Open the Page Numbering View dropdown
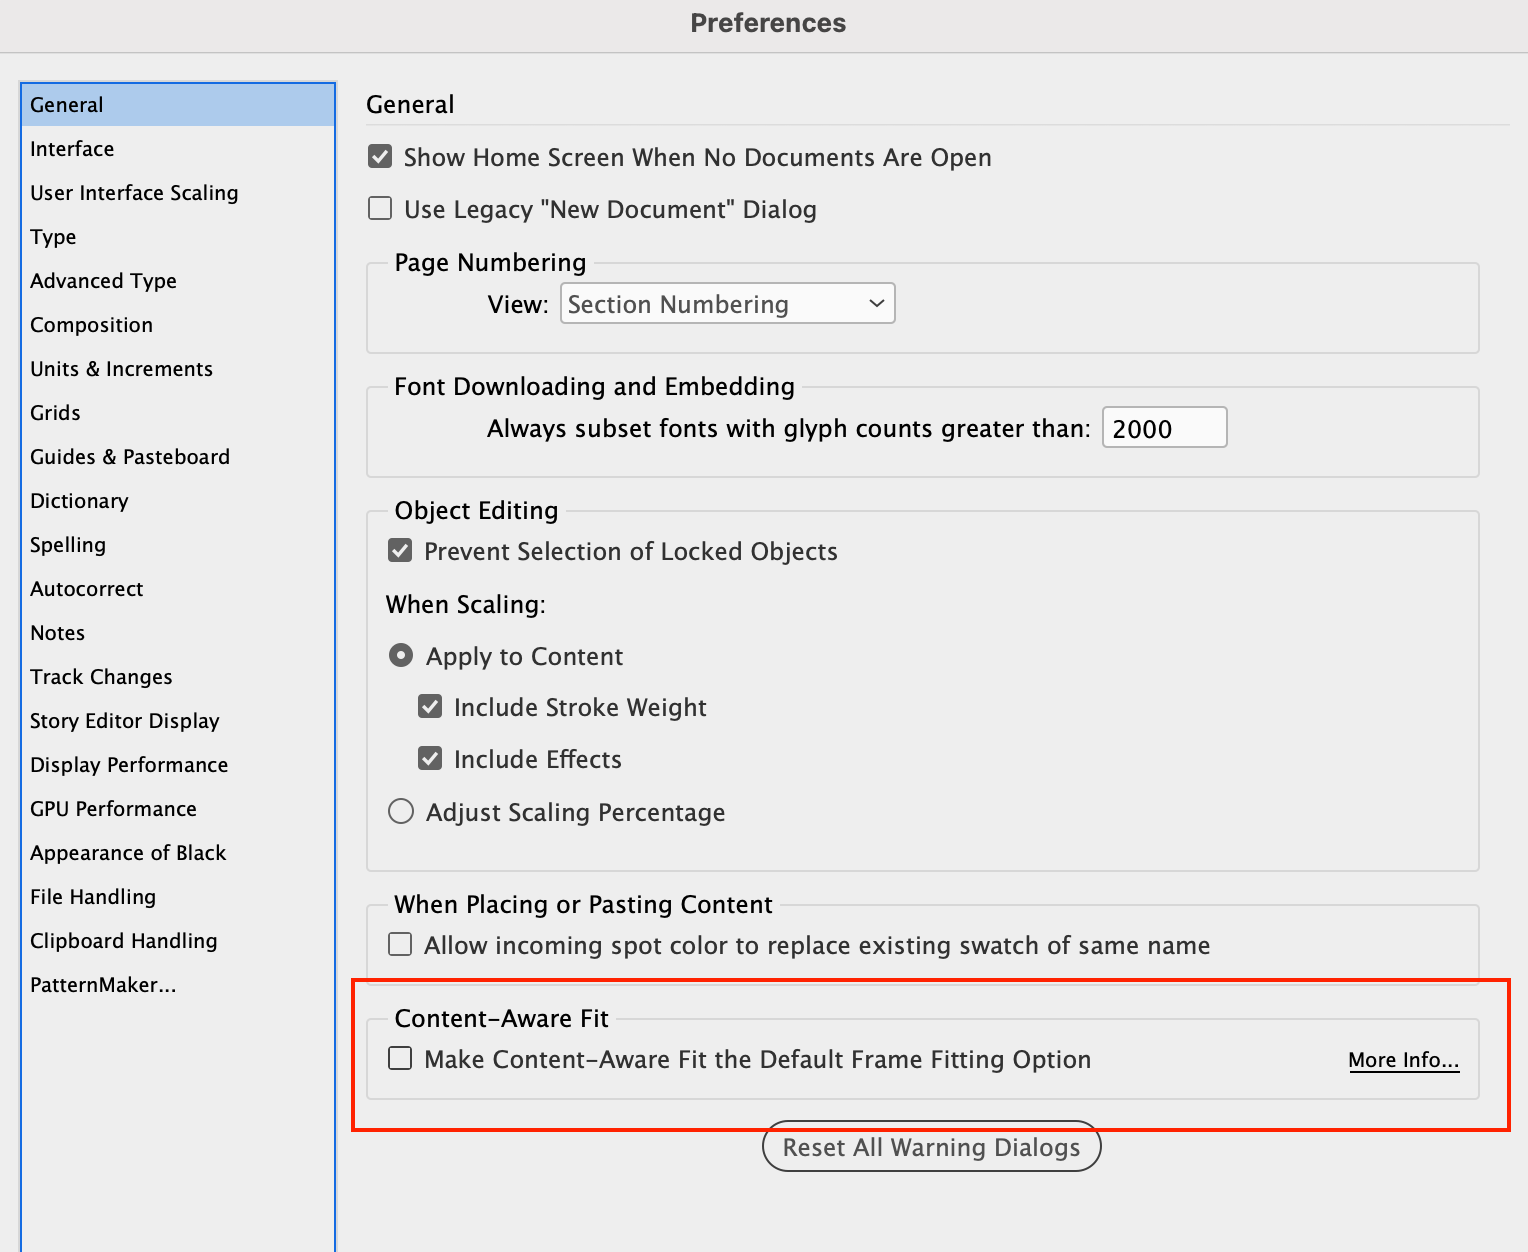Image resolution: width=1528 pixels, height=1252 pixels. tap(727, 304)
